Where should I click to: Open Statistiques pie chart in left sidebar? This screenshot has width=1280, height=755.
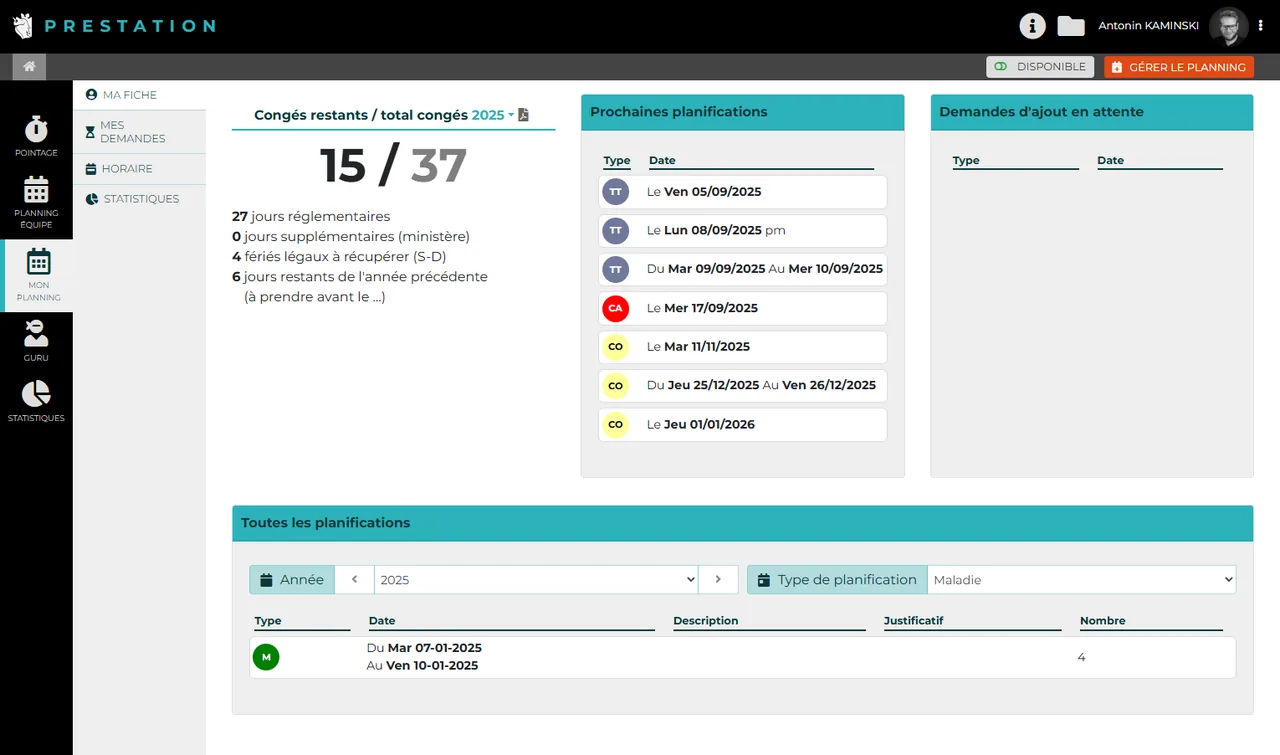point(36,401)
